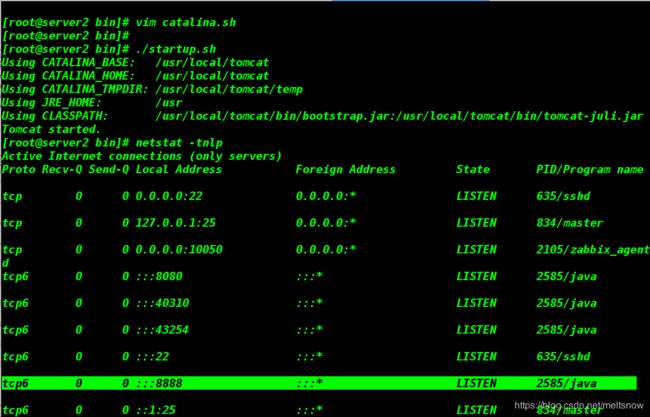
Task: Click 'bootstrap.jar' in the CLASSPATH line
Action: pos(345,116)
